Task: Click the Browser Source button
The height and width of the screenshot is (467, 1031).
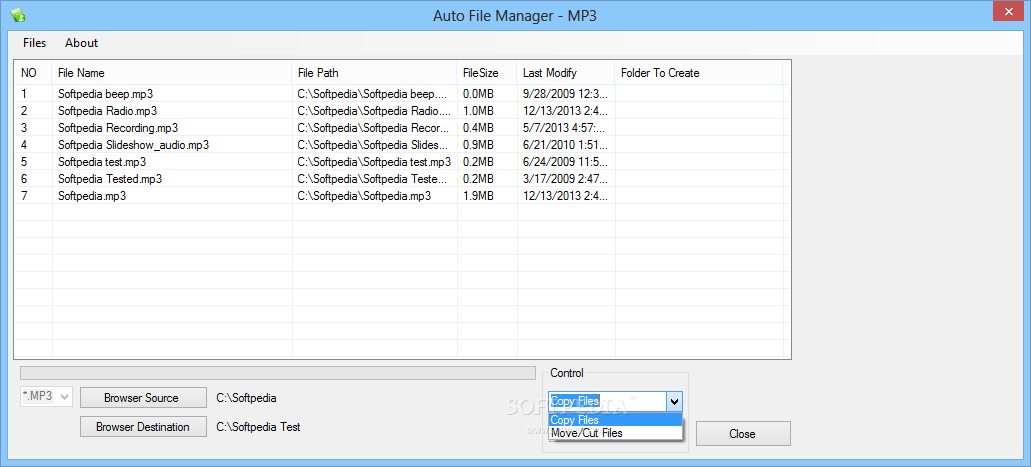Action: pos(141,398)
